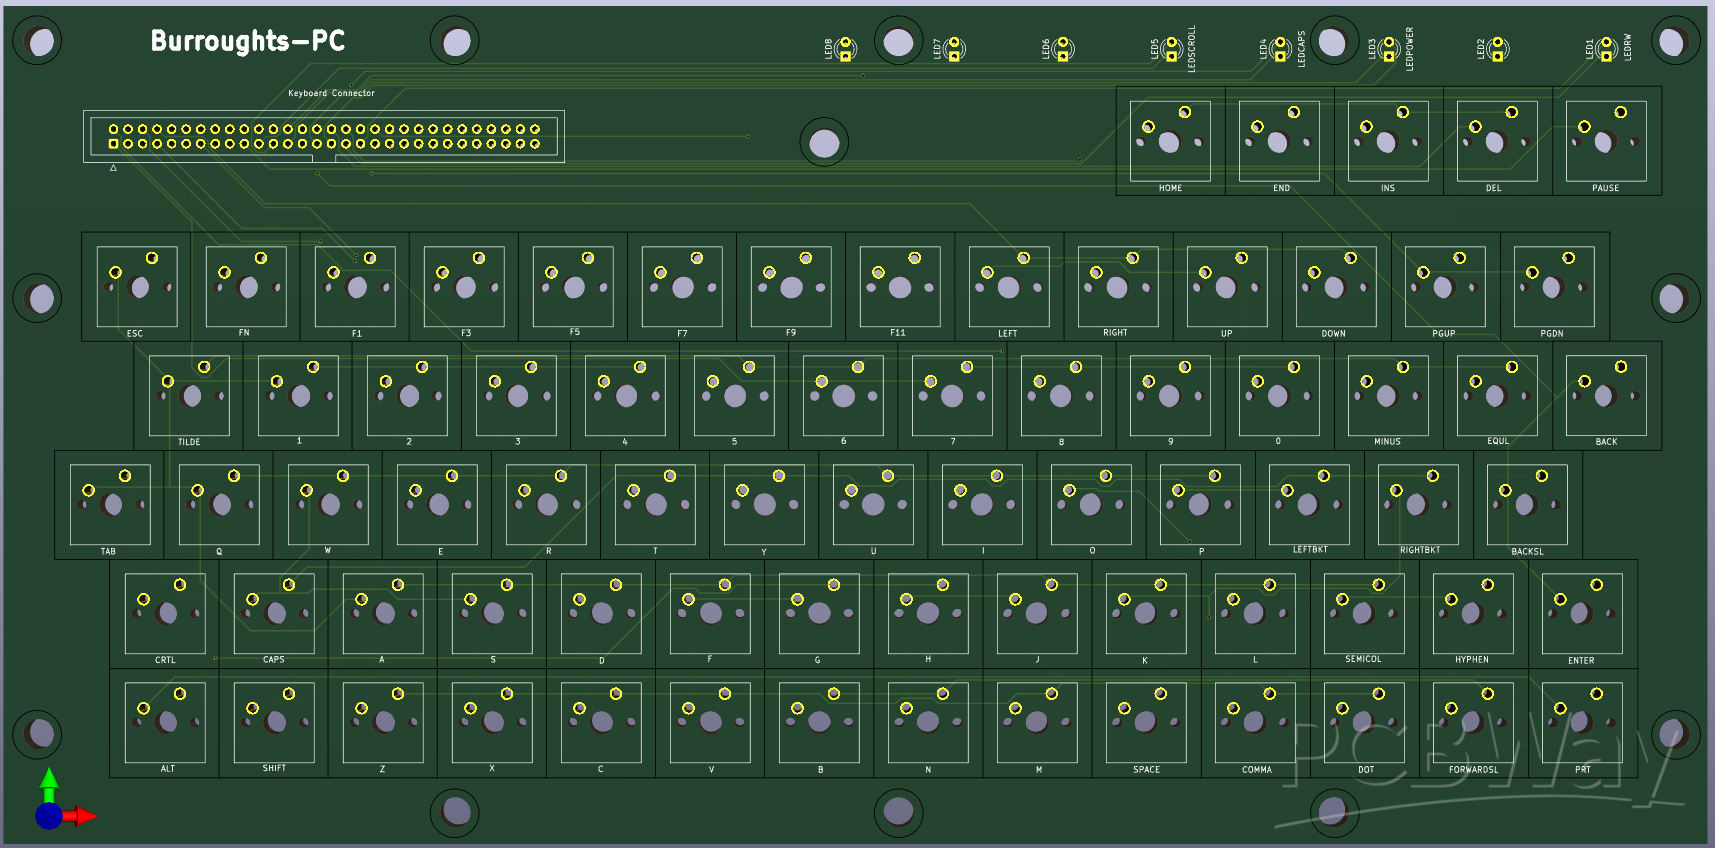Select the BACKSL key switch footprint
This screenshot has height=848, width=1715.
pos(1527,505)
